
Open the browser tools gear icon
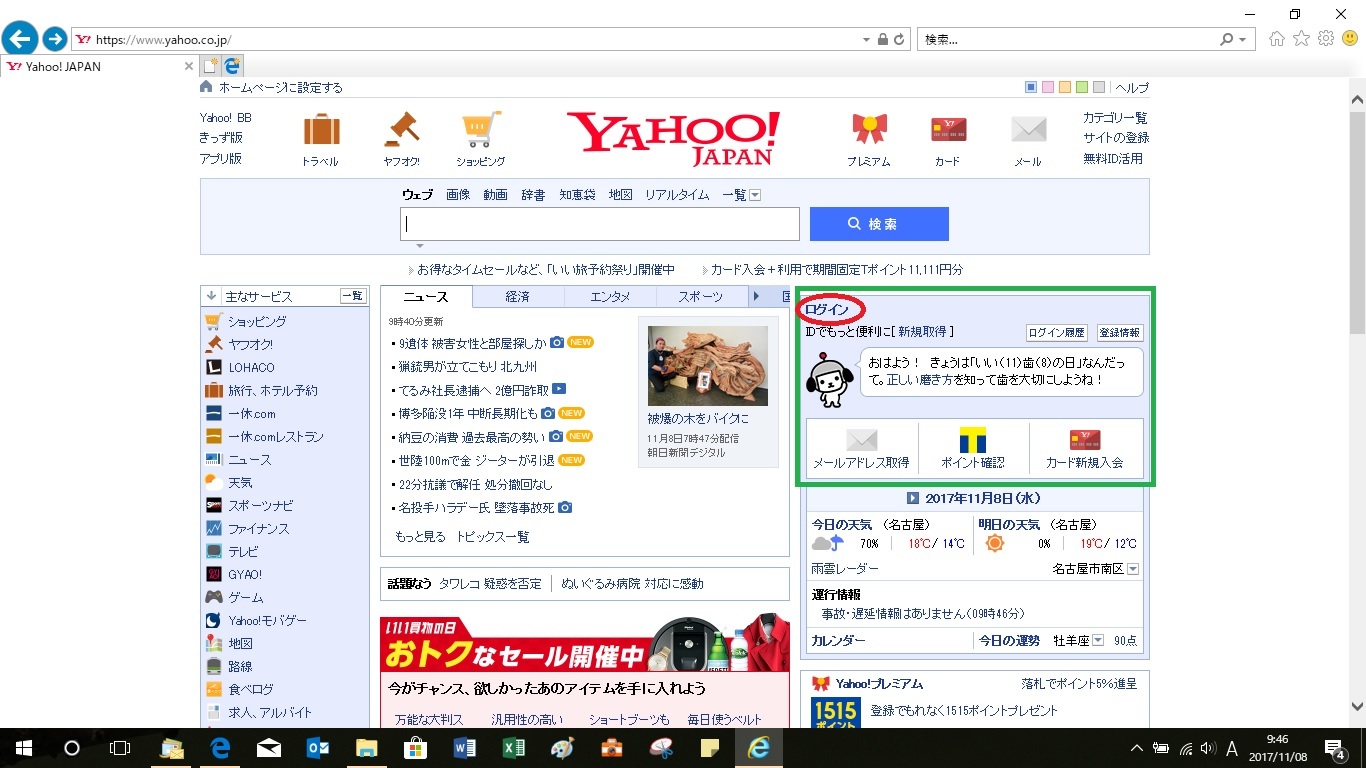[x=1326, y=39]
